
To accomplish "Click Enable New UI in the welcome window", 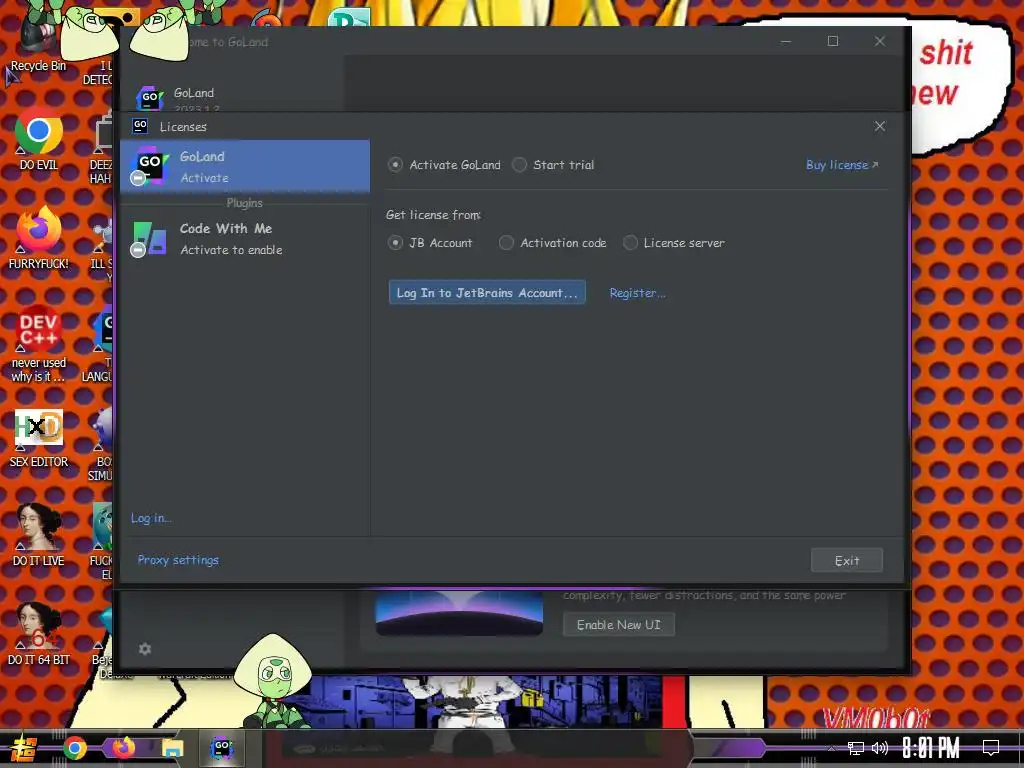I will click(618, 625).
